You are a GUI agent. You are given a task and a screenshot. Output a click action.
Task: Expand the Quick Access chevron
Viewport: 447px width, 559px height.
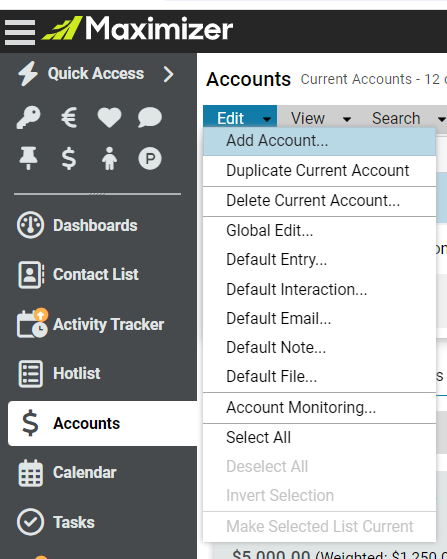point(169,74)
